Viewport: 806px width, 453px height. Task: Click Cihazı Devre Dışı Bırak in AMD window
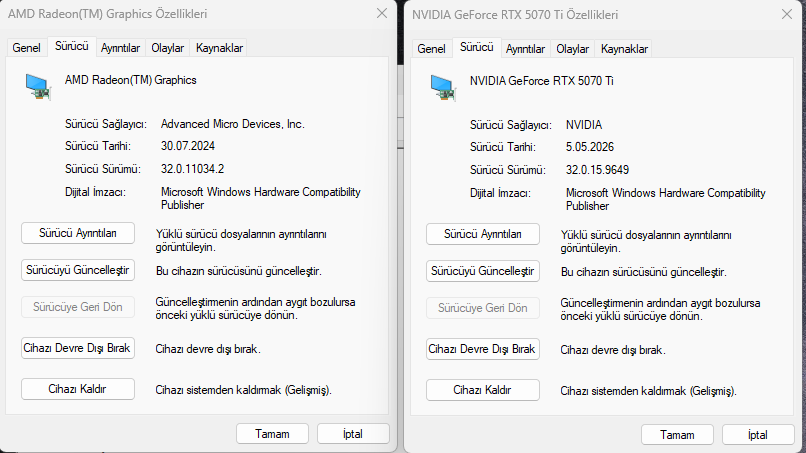[78, 348]
